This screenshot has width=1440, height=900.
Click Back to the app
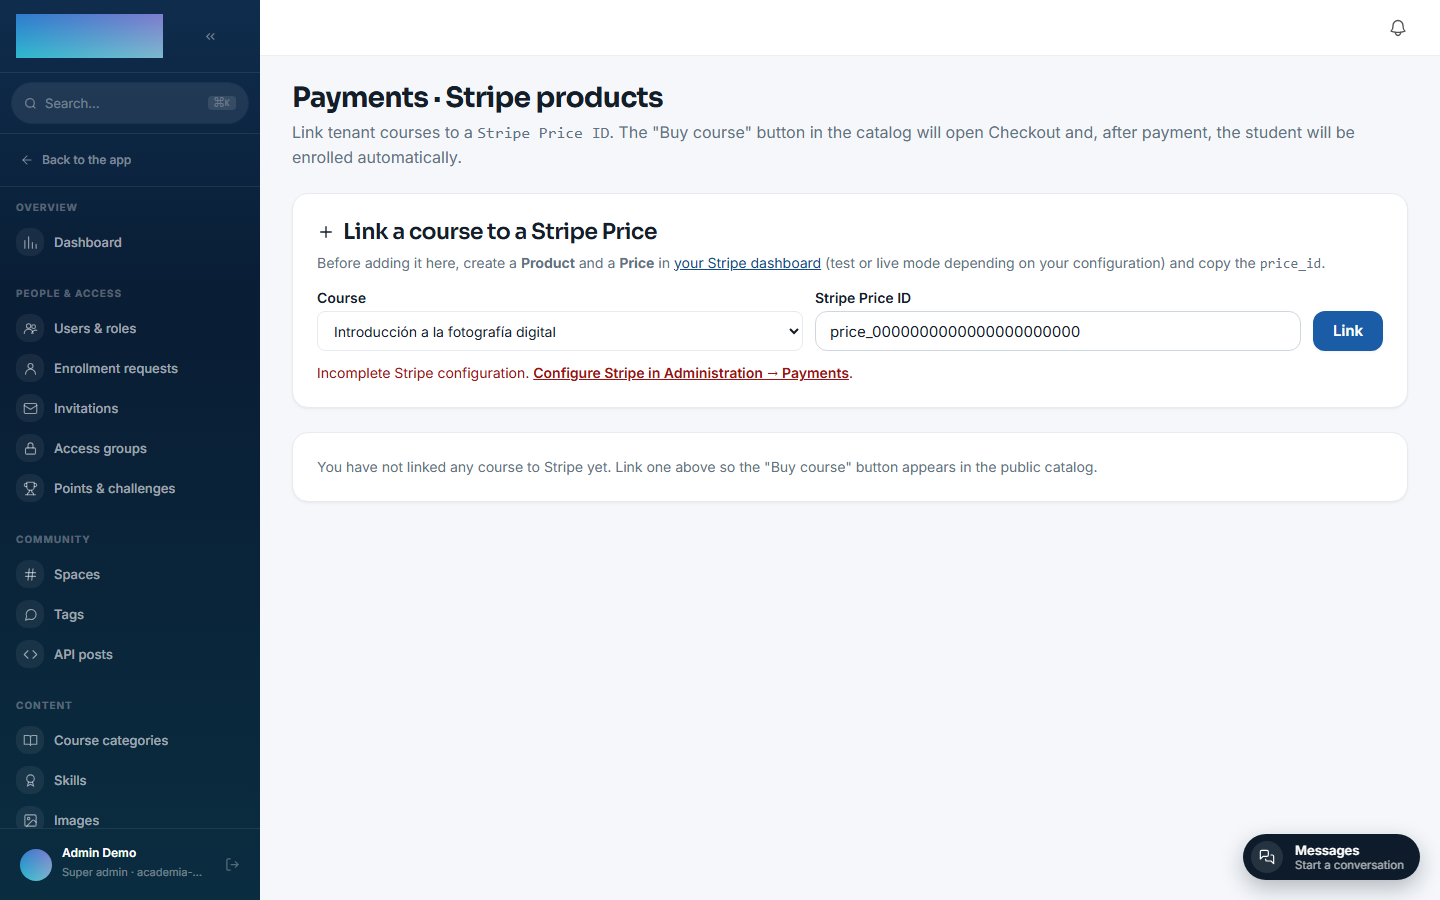76,160
